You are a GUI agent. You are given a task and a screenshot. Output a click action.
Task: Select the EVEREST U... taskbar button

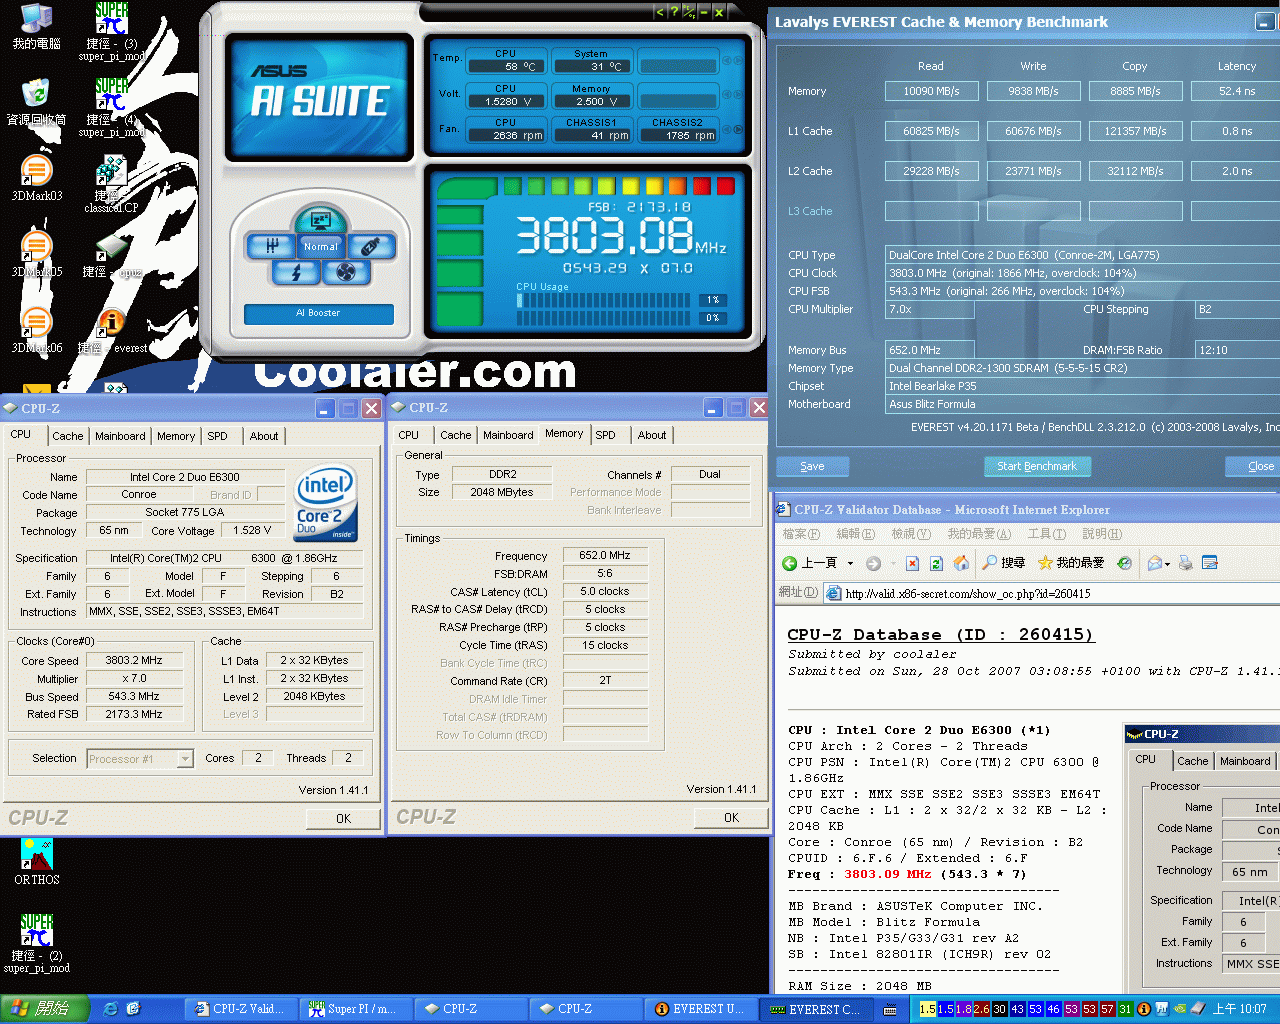[698, 1009]
